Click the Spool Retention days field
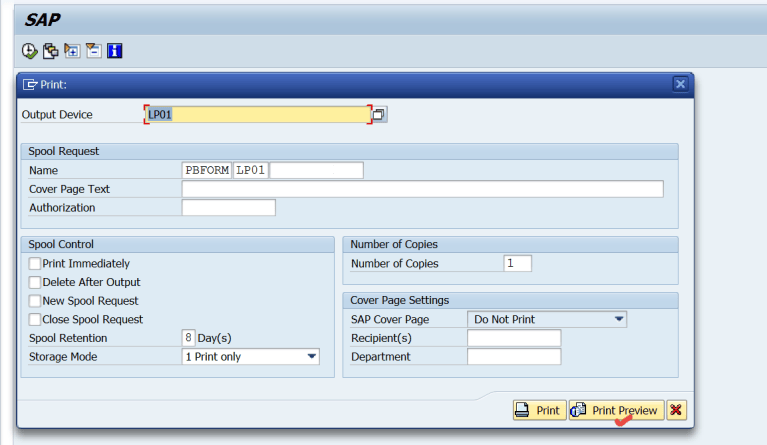 (x=188, y=338)
